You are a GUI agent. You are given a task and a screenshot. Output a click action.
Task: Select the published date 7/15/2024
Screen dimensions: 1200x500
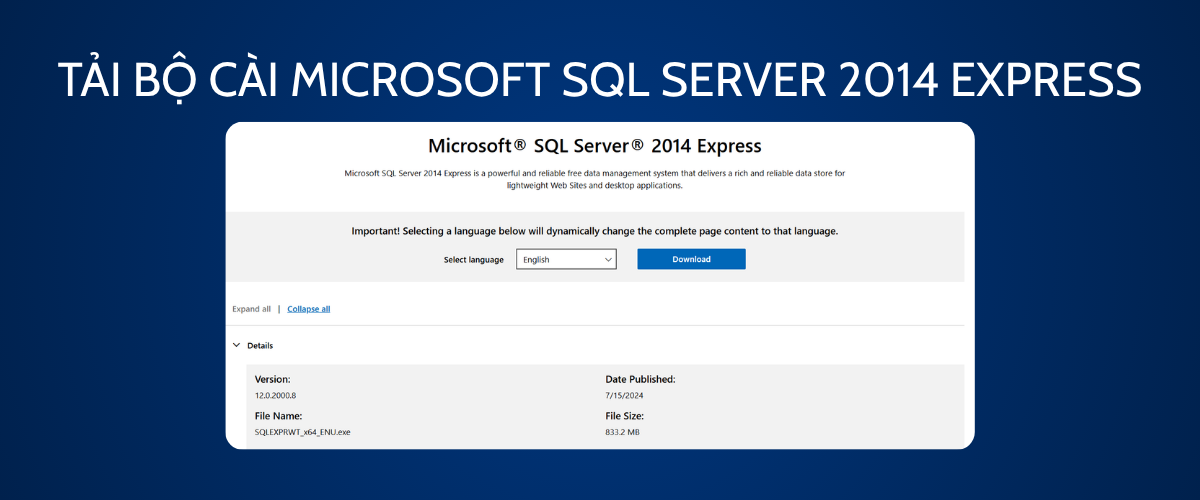point(625,396)
